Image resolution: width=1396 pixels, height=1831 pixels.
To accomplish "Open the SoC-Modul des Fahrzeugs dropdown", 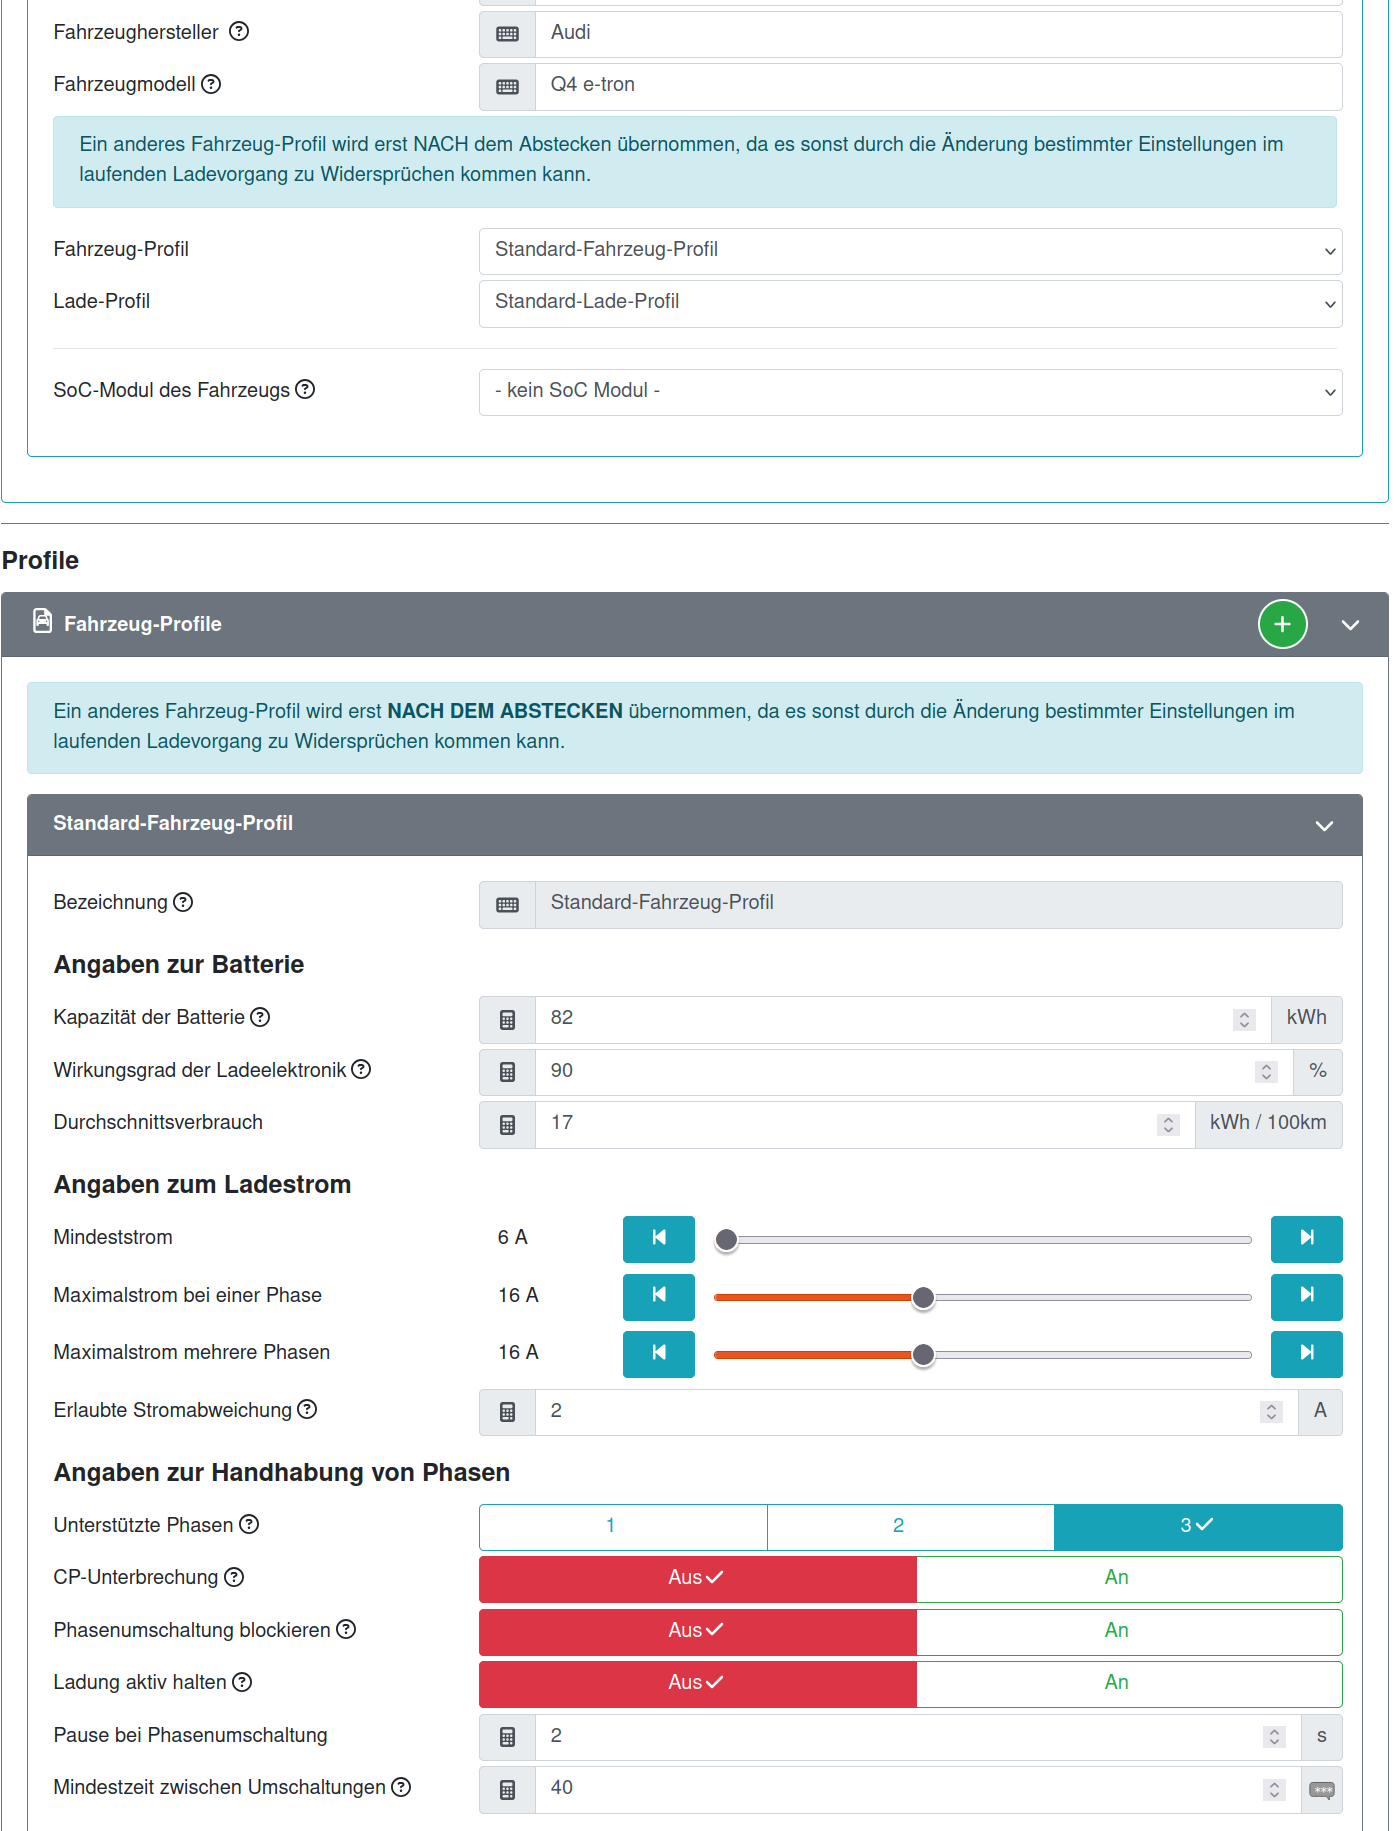I will 911,392.
